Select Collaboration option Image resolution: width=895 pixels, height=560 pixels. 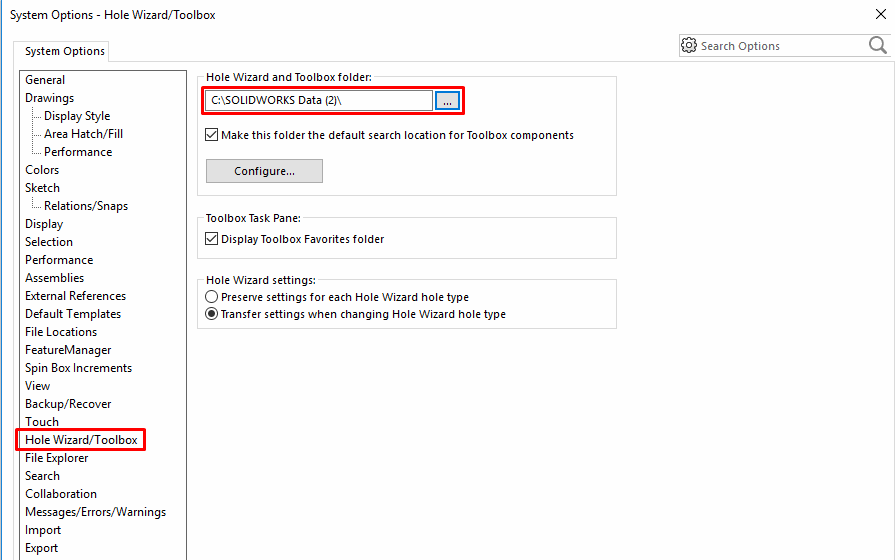(61, 494)
